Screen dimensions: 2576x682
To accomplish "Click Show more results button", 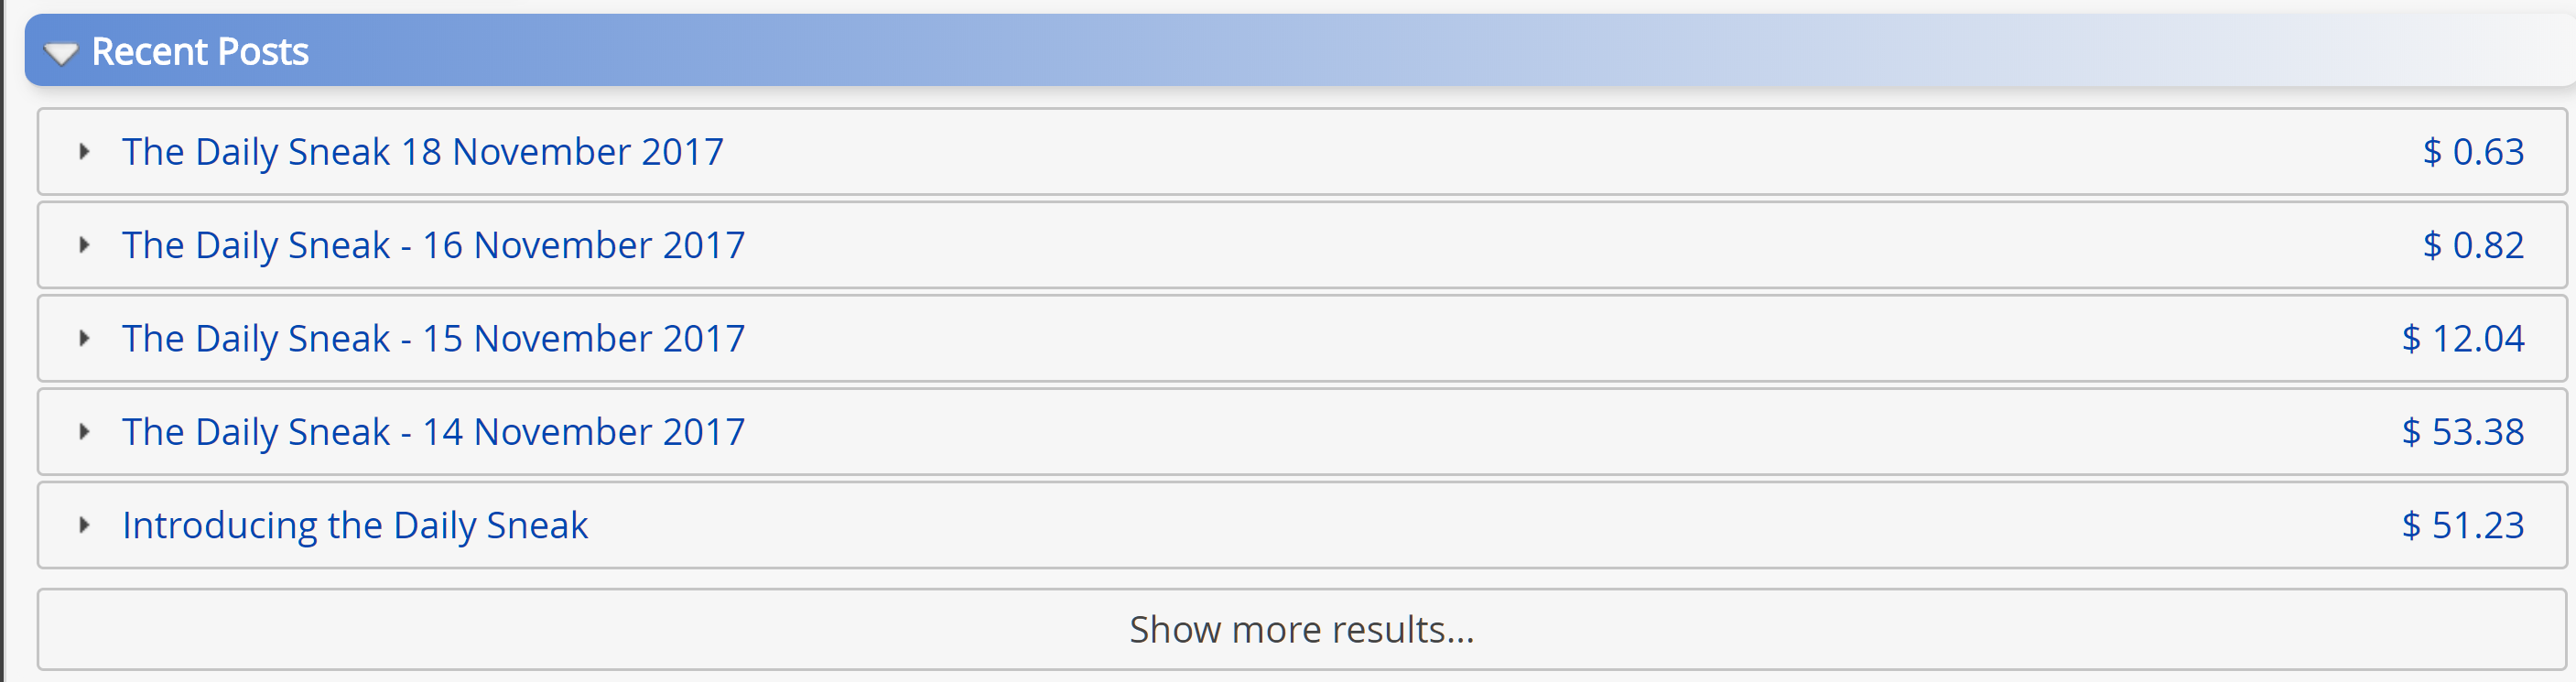I will pyautogui.click(x=1301, y=629).
